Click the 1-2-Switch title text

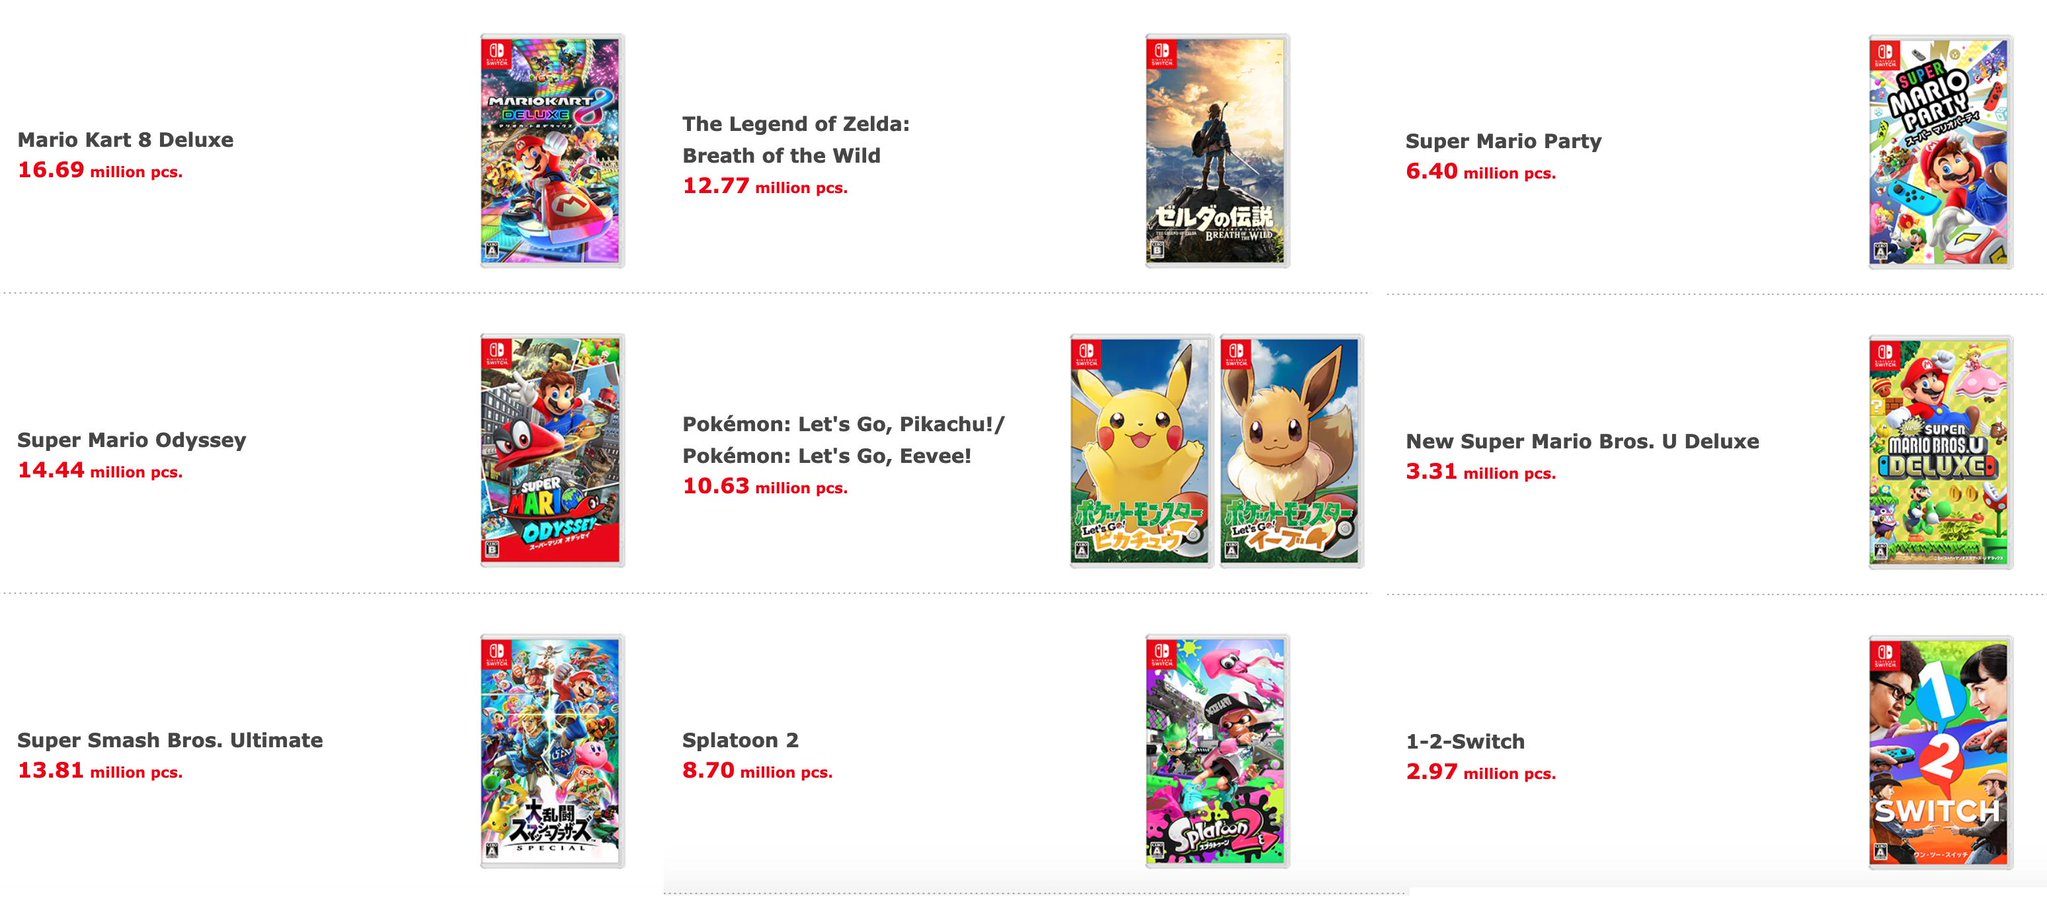tap(1465, 742)
